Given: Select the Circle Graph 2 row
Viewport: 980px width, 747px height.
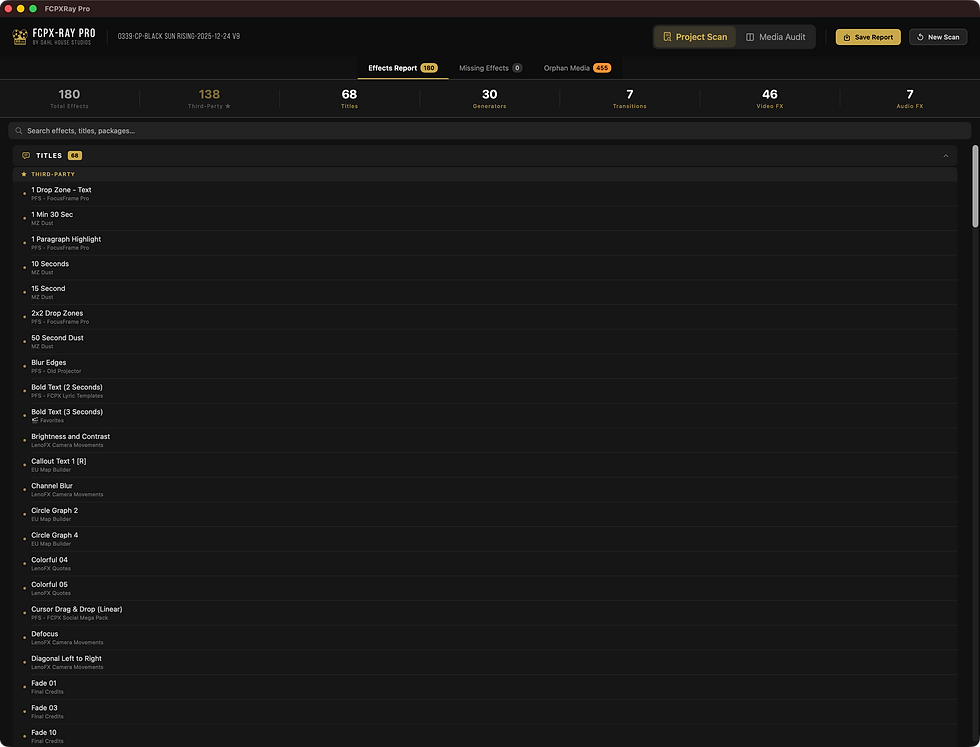Looking at the screenshot, I should [x=485, y=514].
